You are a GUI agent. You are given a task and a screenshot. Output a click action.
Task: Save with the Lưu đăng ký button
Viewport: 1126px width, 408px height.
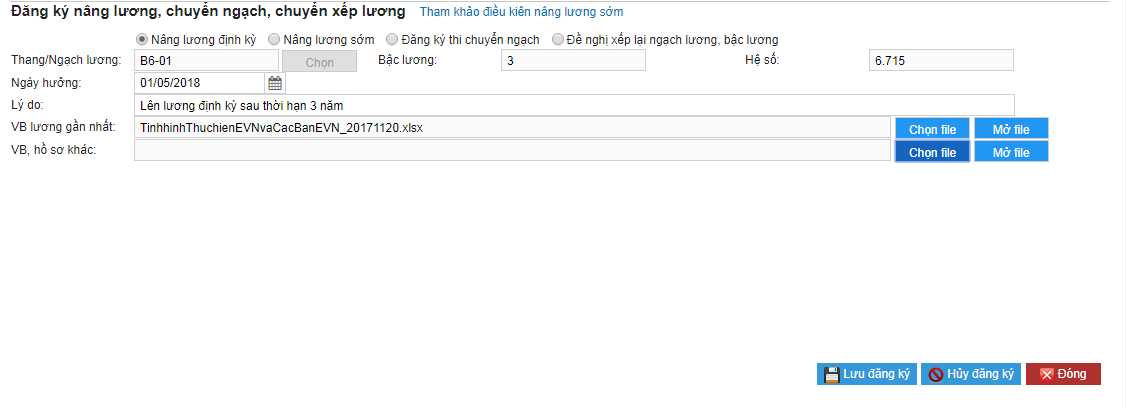click(866, 374)
